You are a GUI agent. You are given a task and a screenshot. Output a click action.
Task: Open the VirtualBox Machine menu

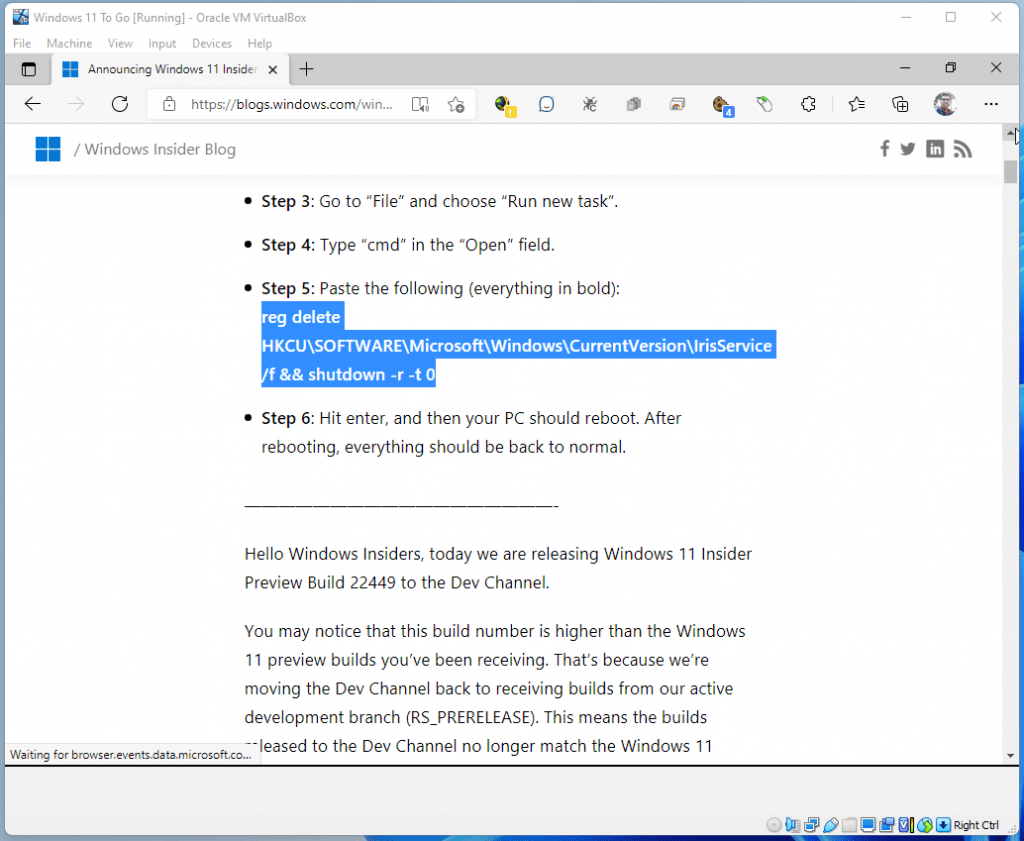coord(69,43)
